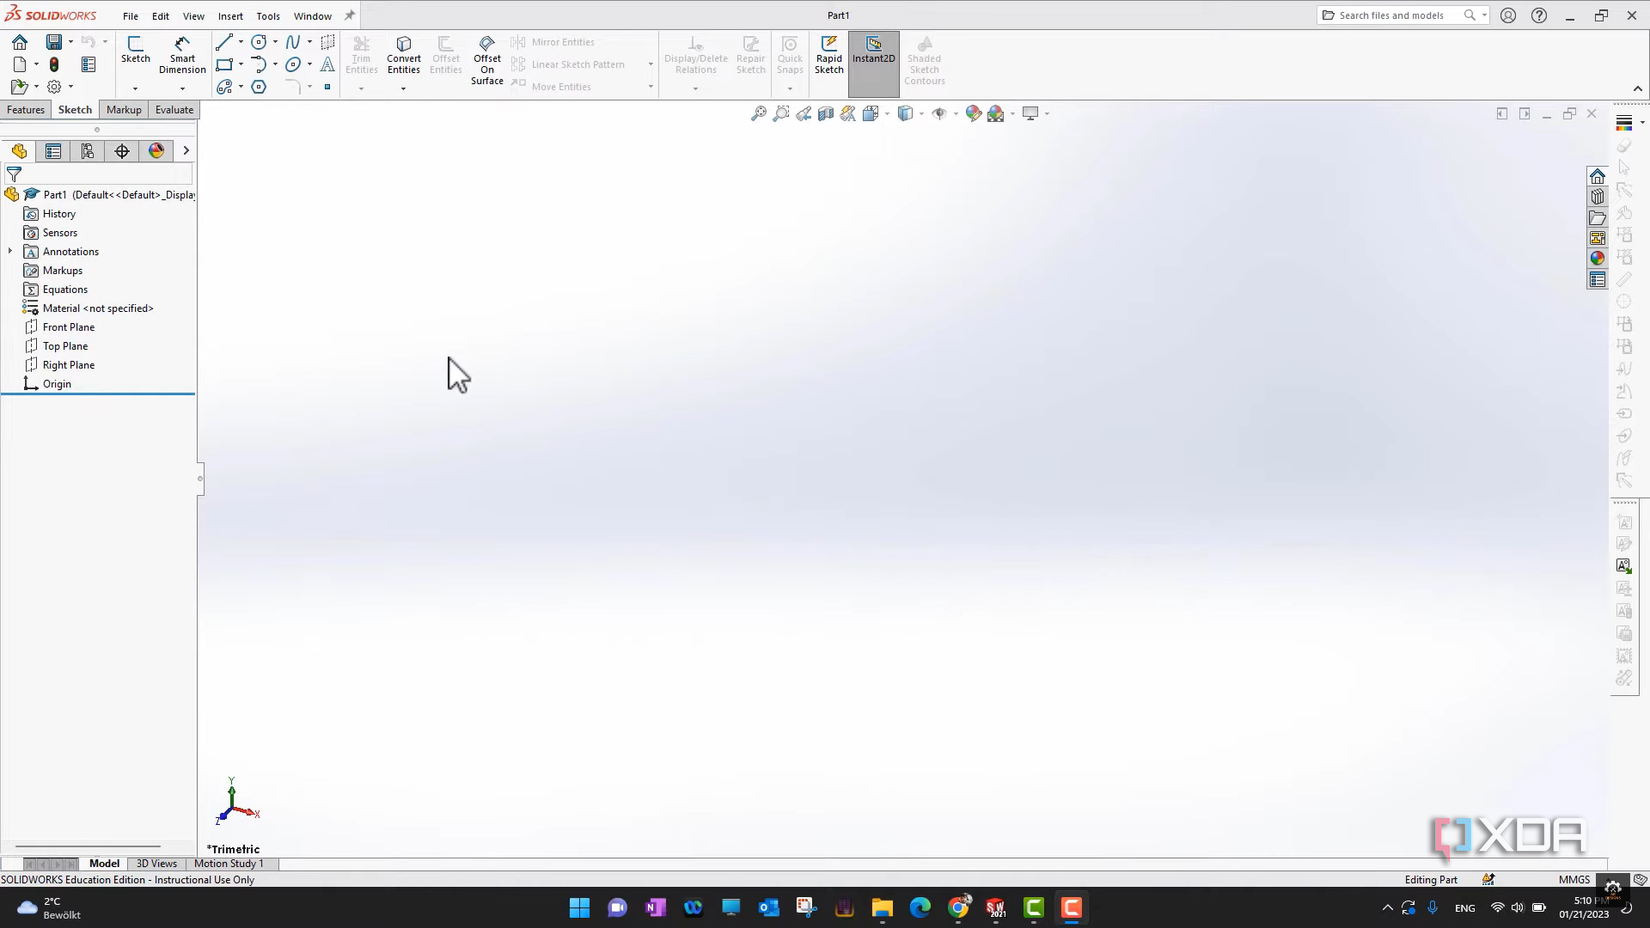Toggle Hide/Show Items in view toolbar
The image size is (1650, 928).
938,114
